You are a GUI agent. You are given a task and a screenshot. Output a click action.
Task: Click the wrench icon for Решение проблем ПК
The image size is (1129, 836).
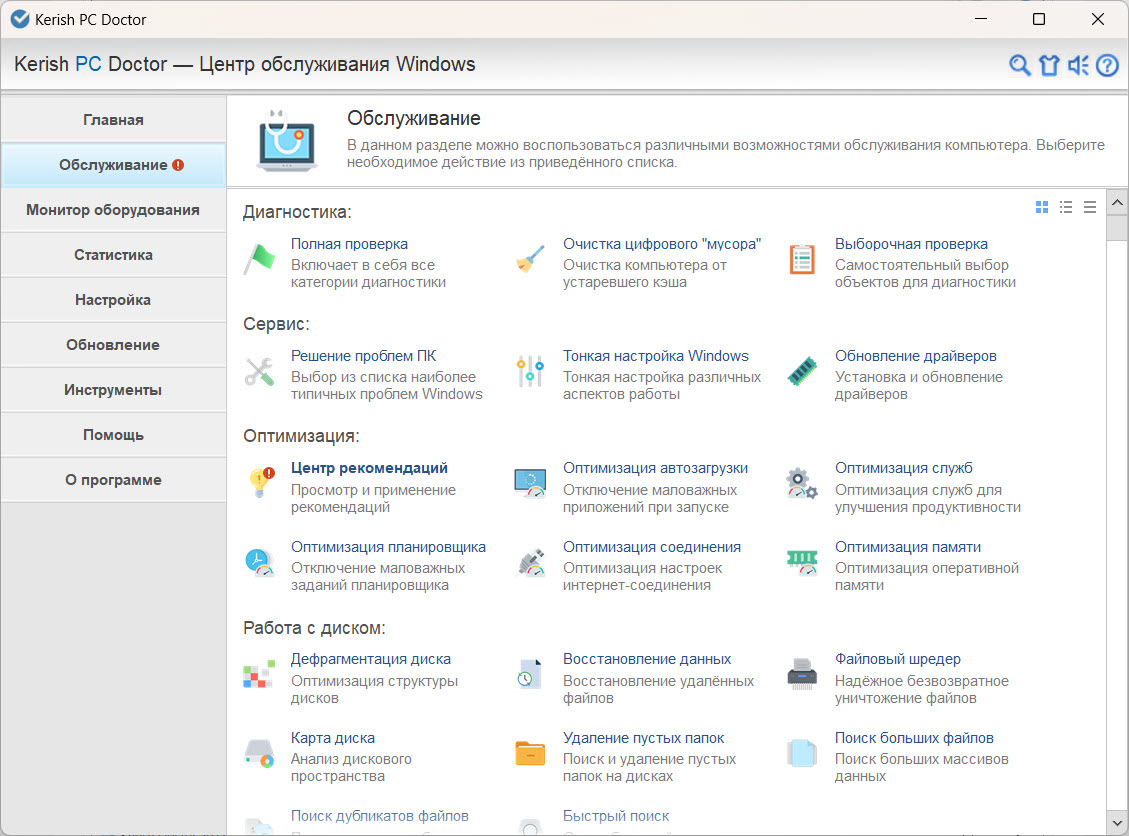tap(259, 371)
